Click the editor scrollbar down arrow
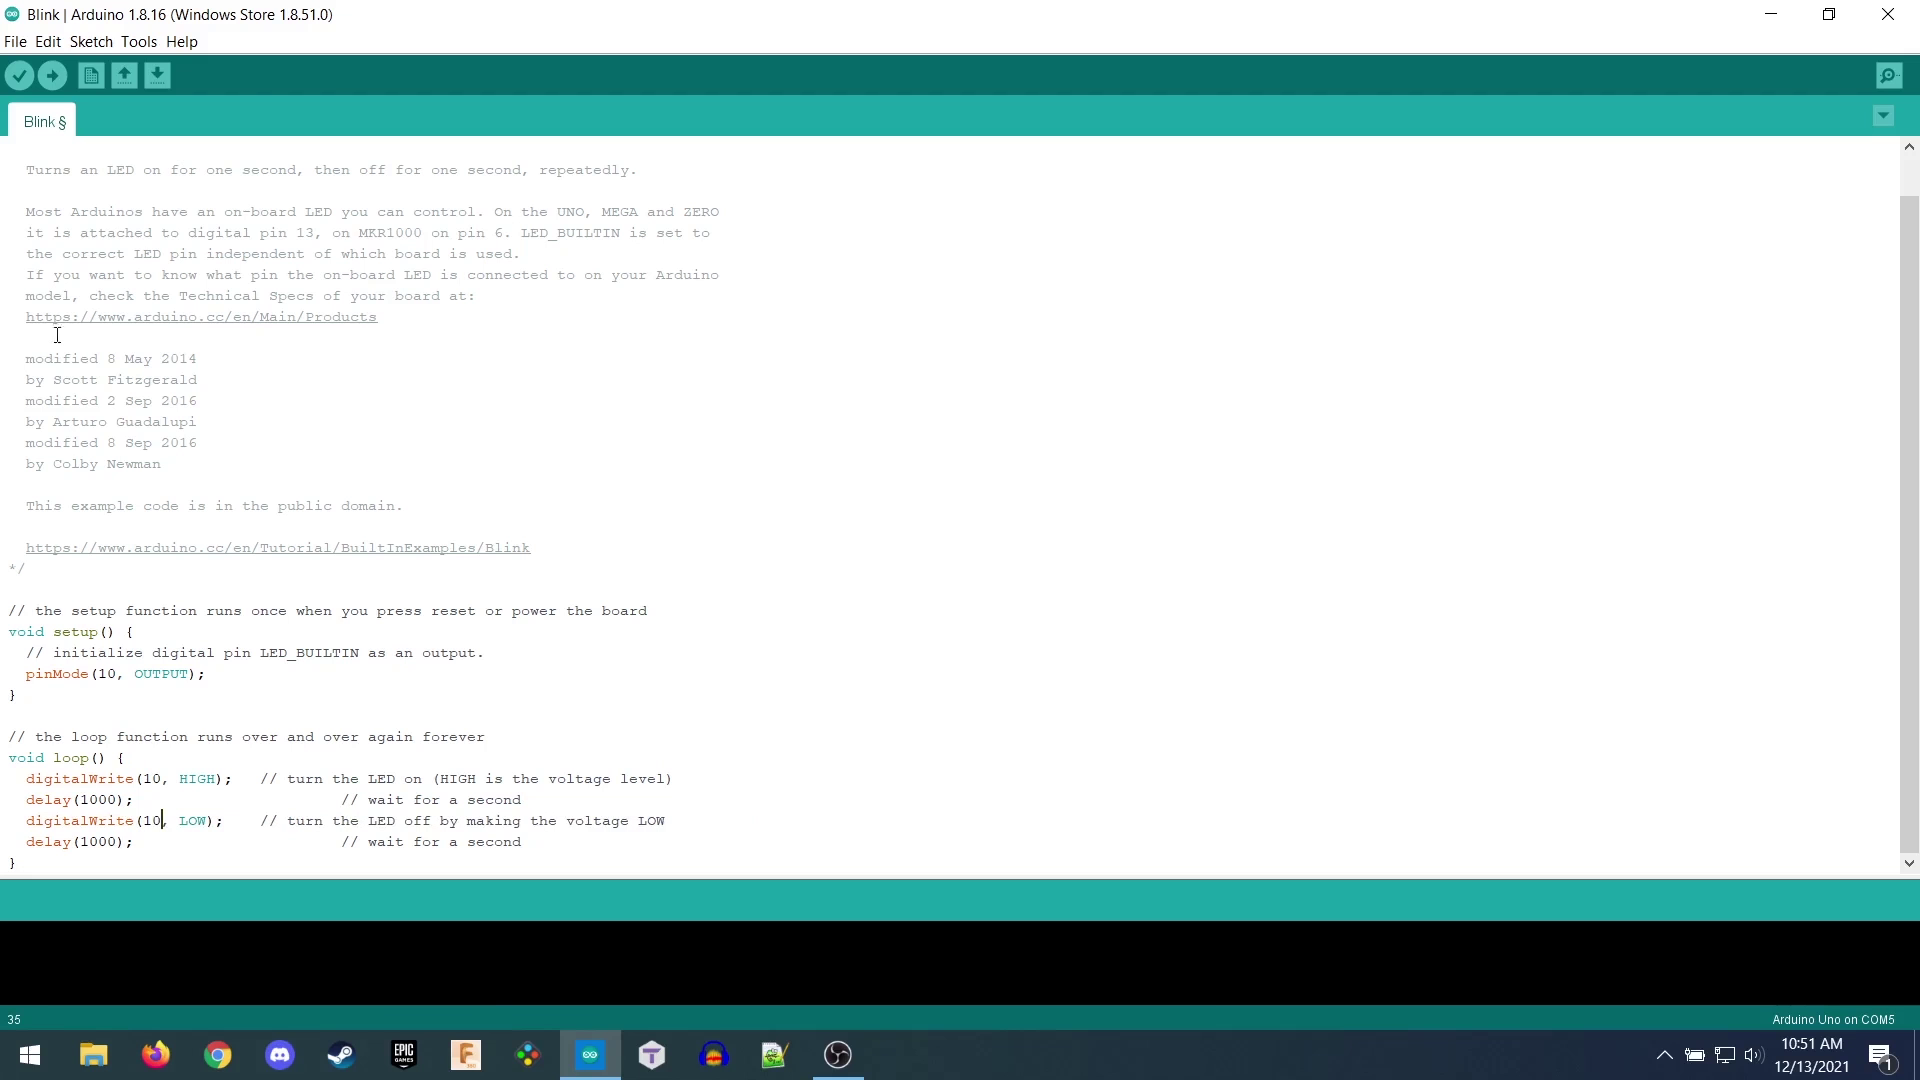1920x1080 pixels. coord(1909,863)
